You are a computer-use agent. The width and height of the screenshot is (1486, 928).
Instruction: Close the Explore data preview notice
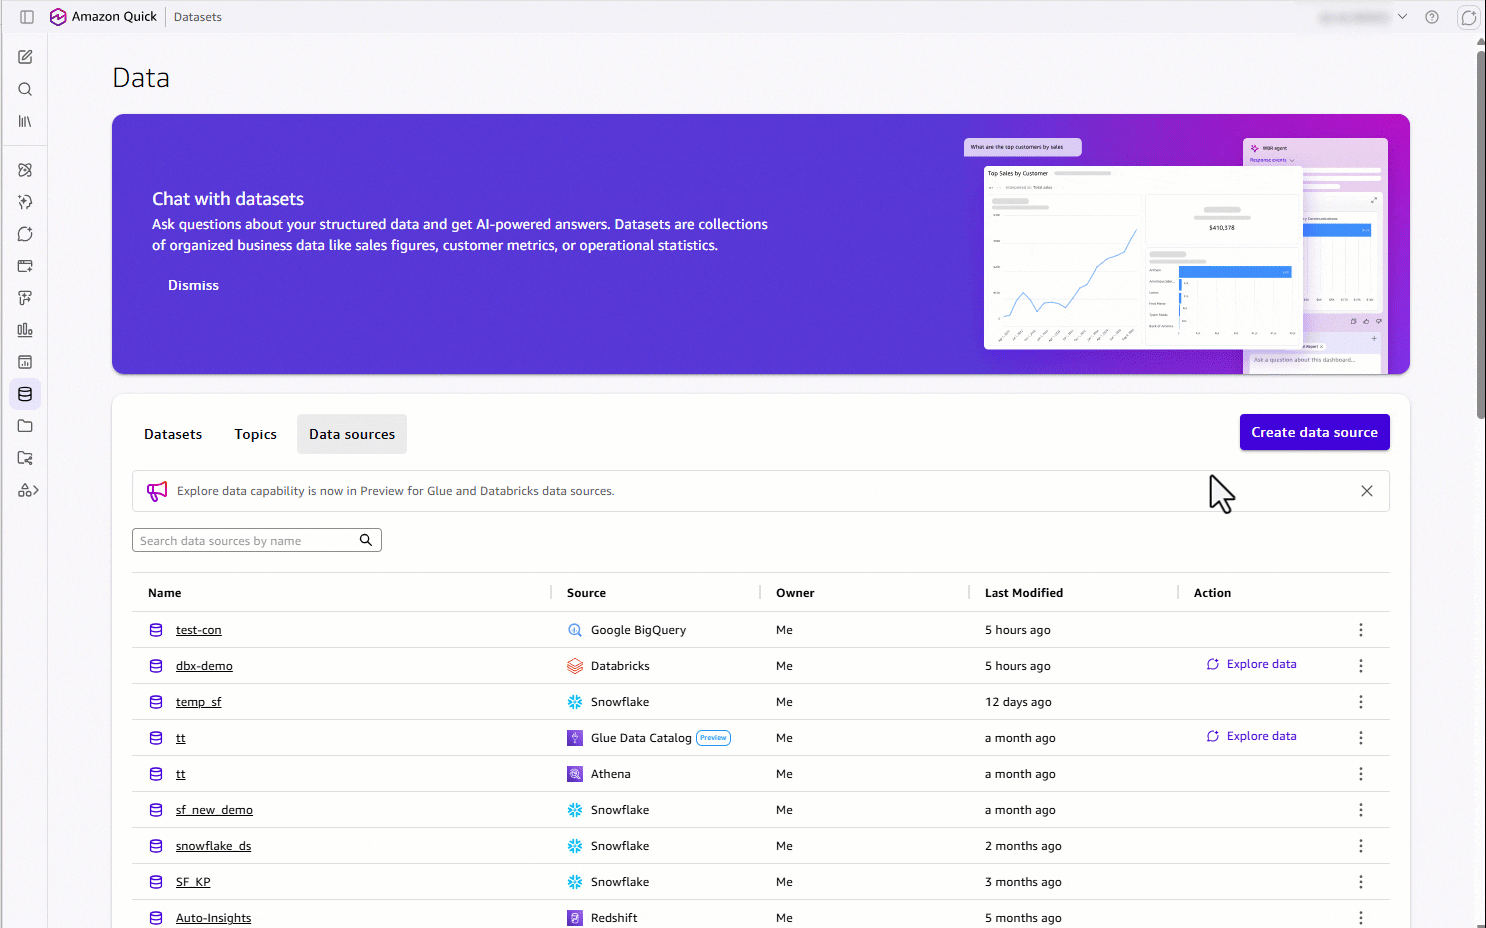click(1367, 491)
